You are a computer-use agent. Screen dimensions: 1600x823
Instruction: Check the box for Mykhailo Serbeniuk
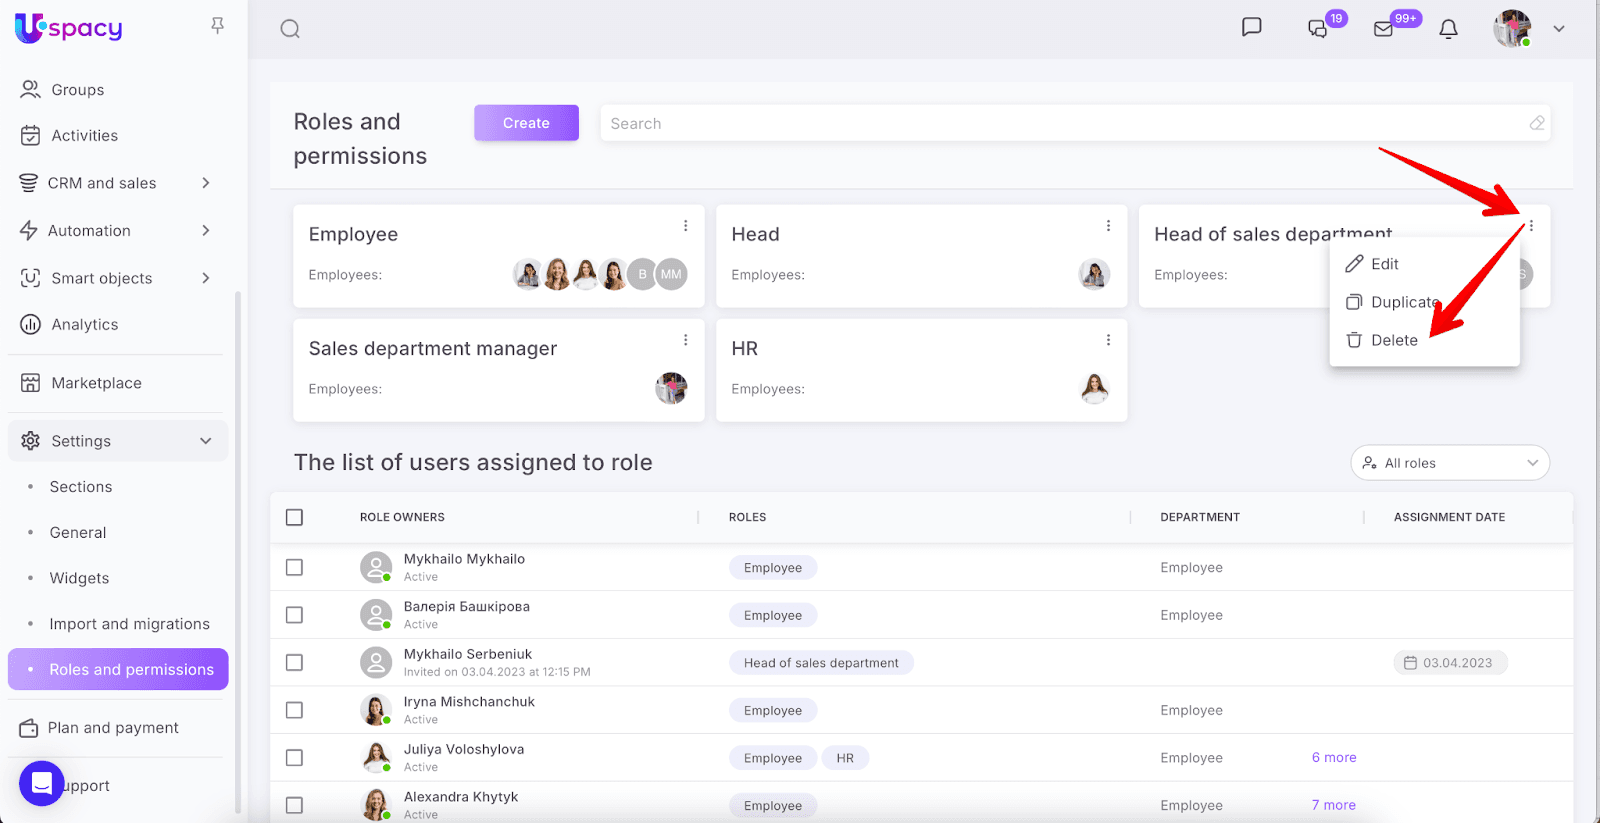coord(294,662)
